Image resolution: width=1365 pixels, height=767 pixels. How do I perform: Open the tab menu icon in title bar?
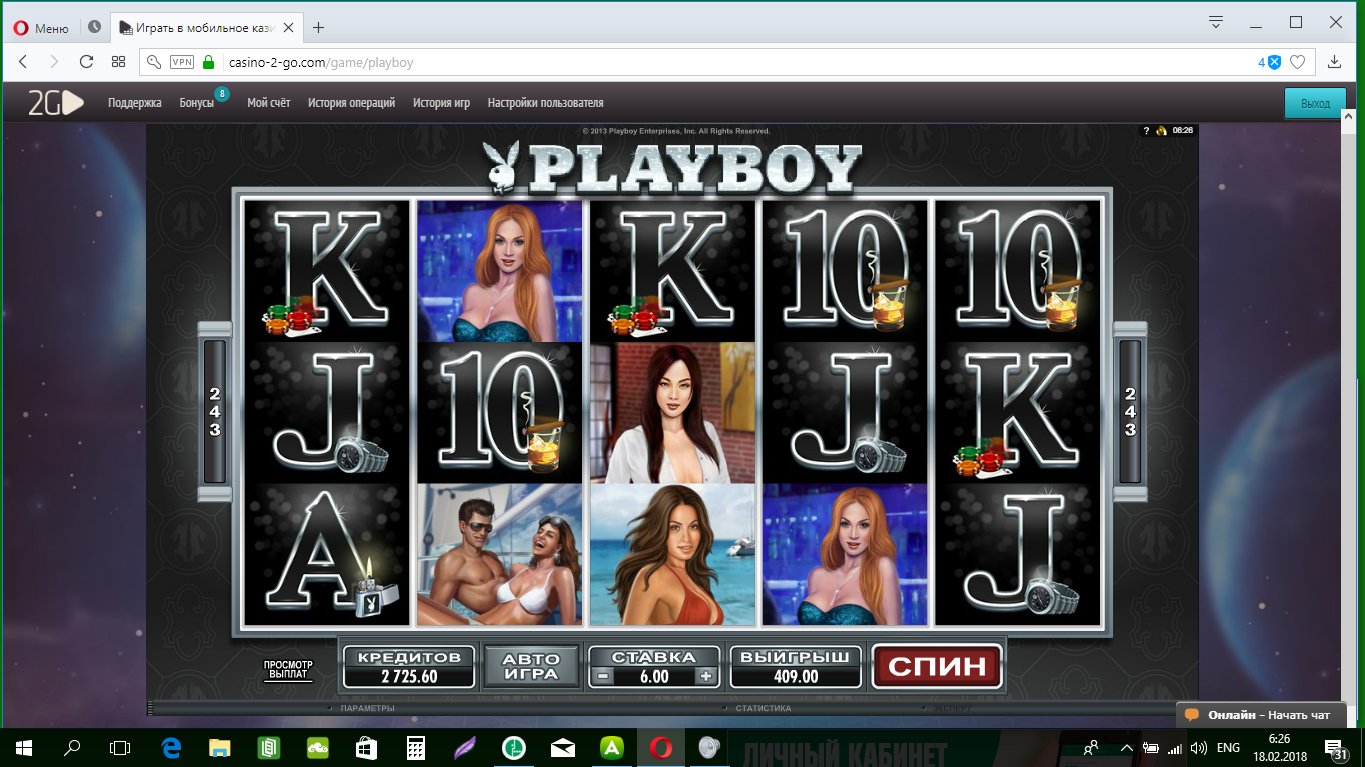click(x=1216, y=22)
